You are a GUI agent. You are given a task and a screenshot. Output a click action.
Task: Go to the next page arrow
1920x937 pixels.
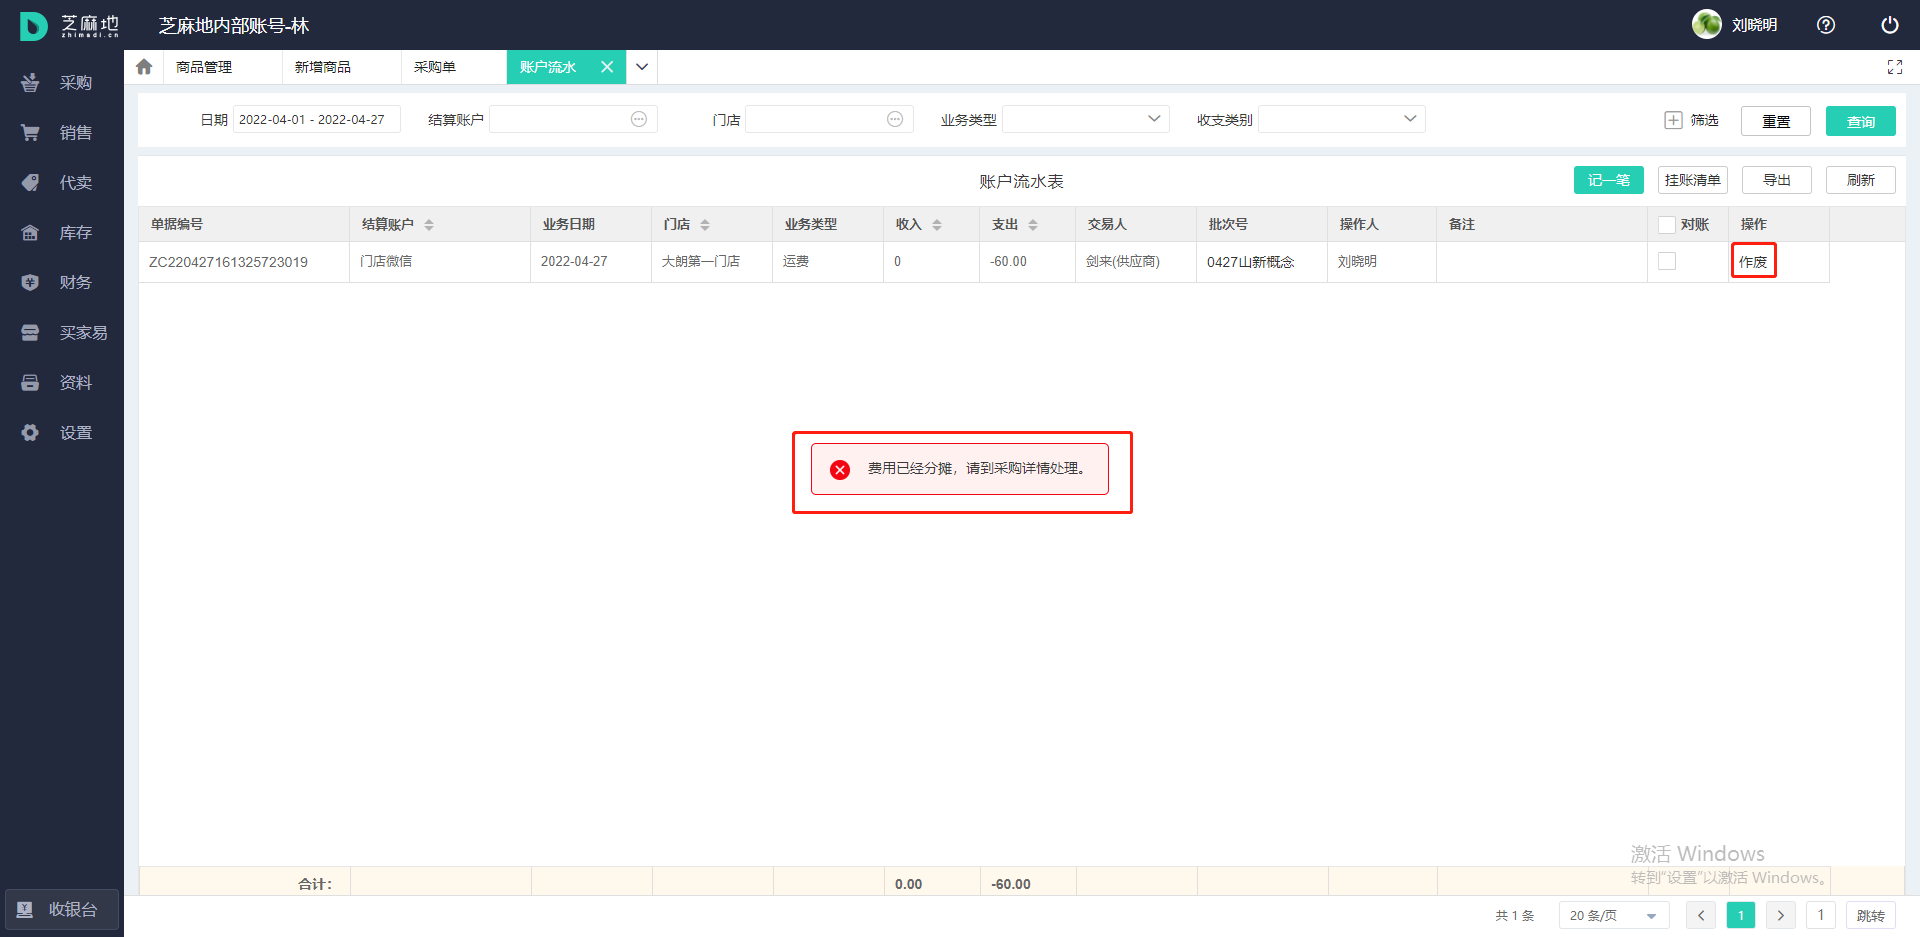point(1781,915)
